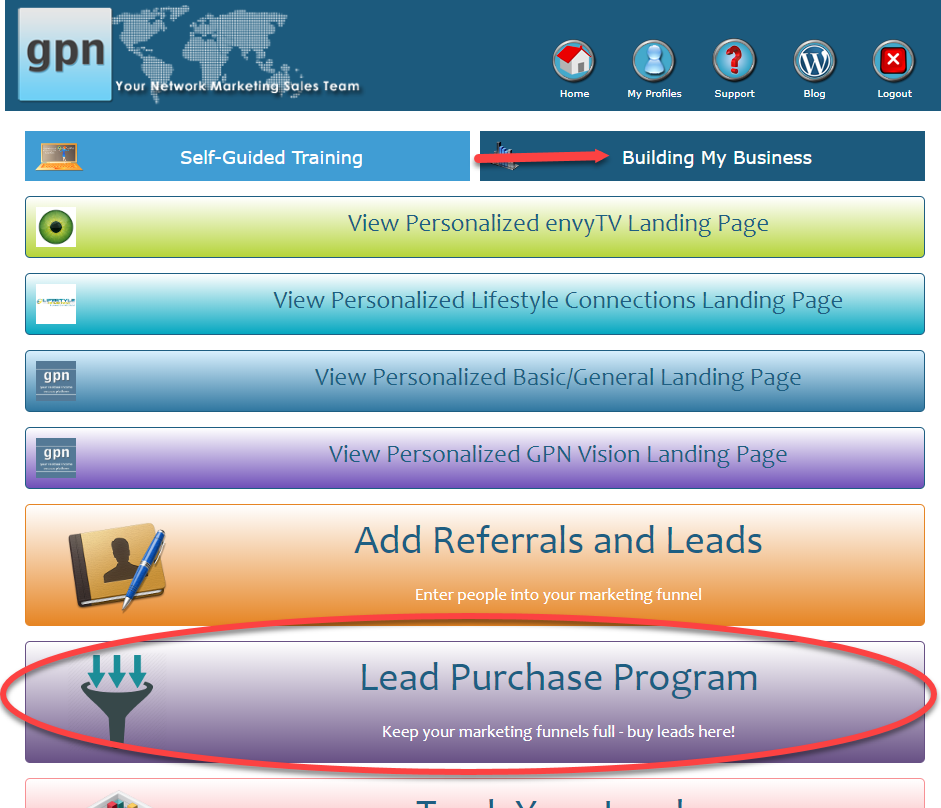This screenshot has height=808, width=941.
Task: Click the green envyTV eye icon
Action: pyautogui.click(x=56, y=227)
